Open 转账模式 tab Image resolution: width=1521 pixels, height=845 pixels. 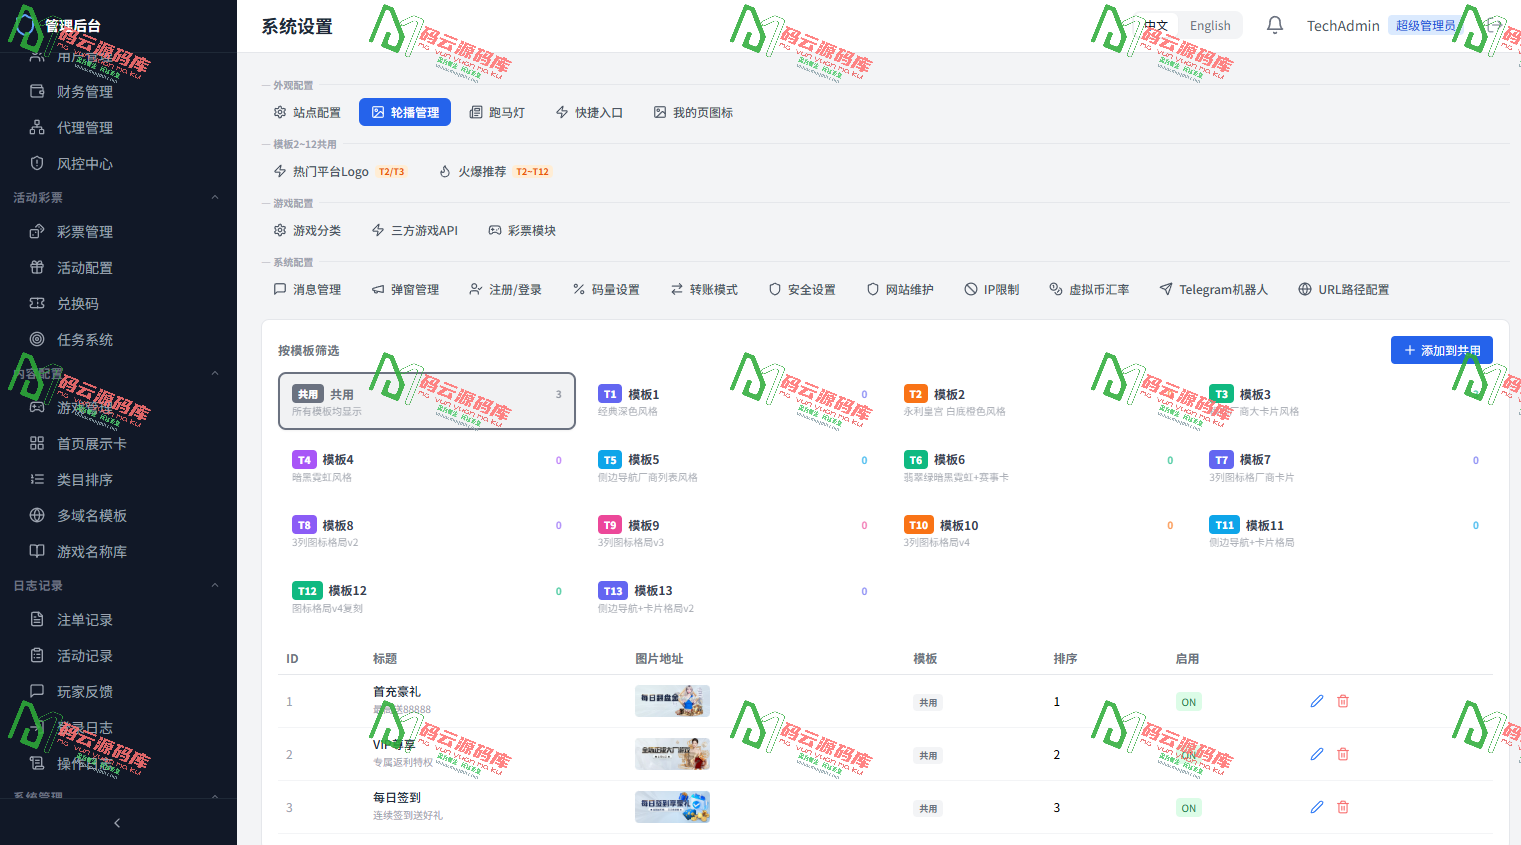704,289
